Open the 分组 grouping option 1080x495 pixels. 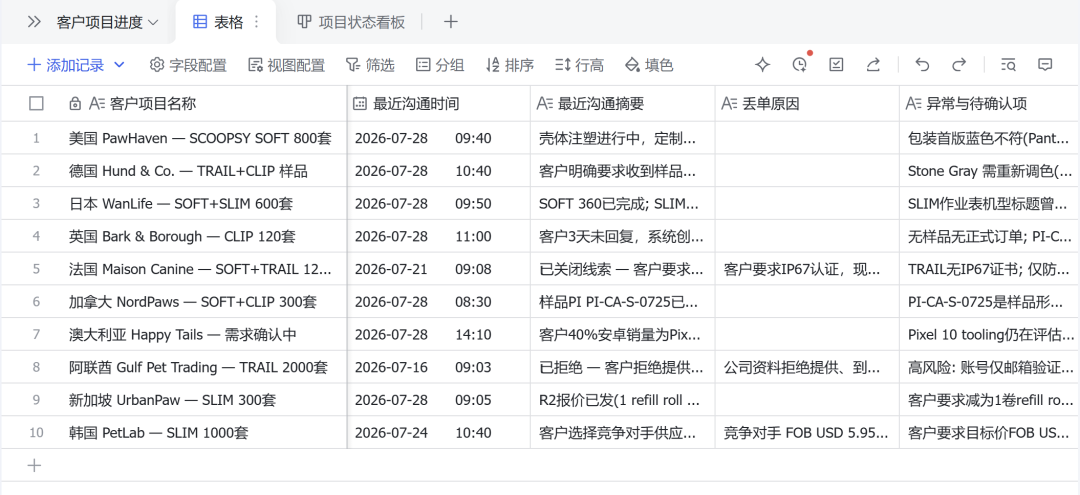(x=440, y=65)
